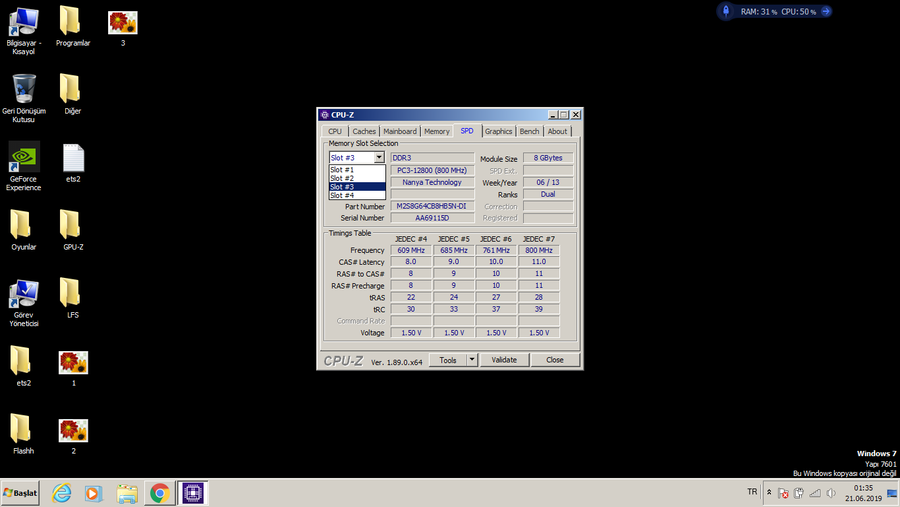Click the Serial Number field AA69115D
The width and height of the screenshot is (900, 507).
coord(432,218)
